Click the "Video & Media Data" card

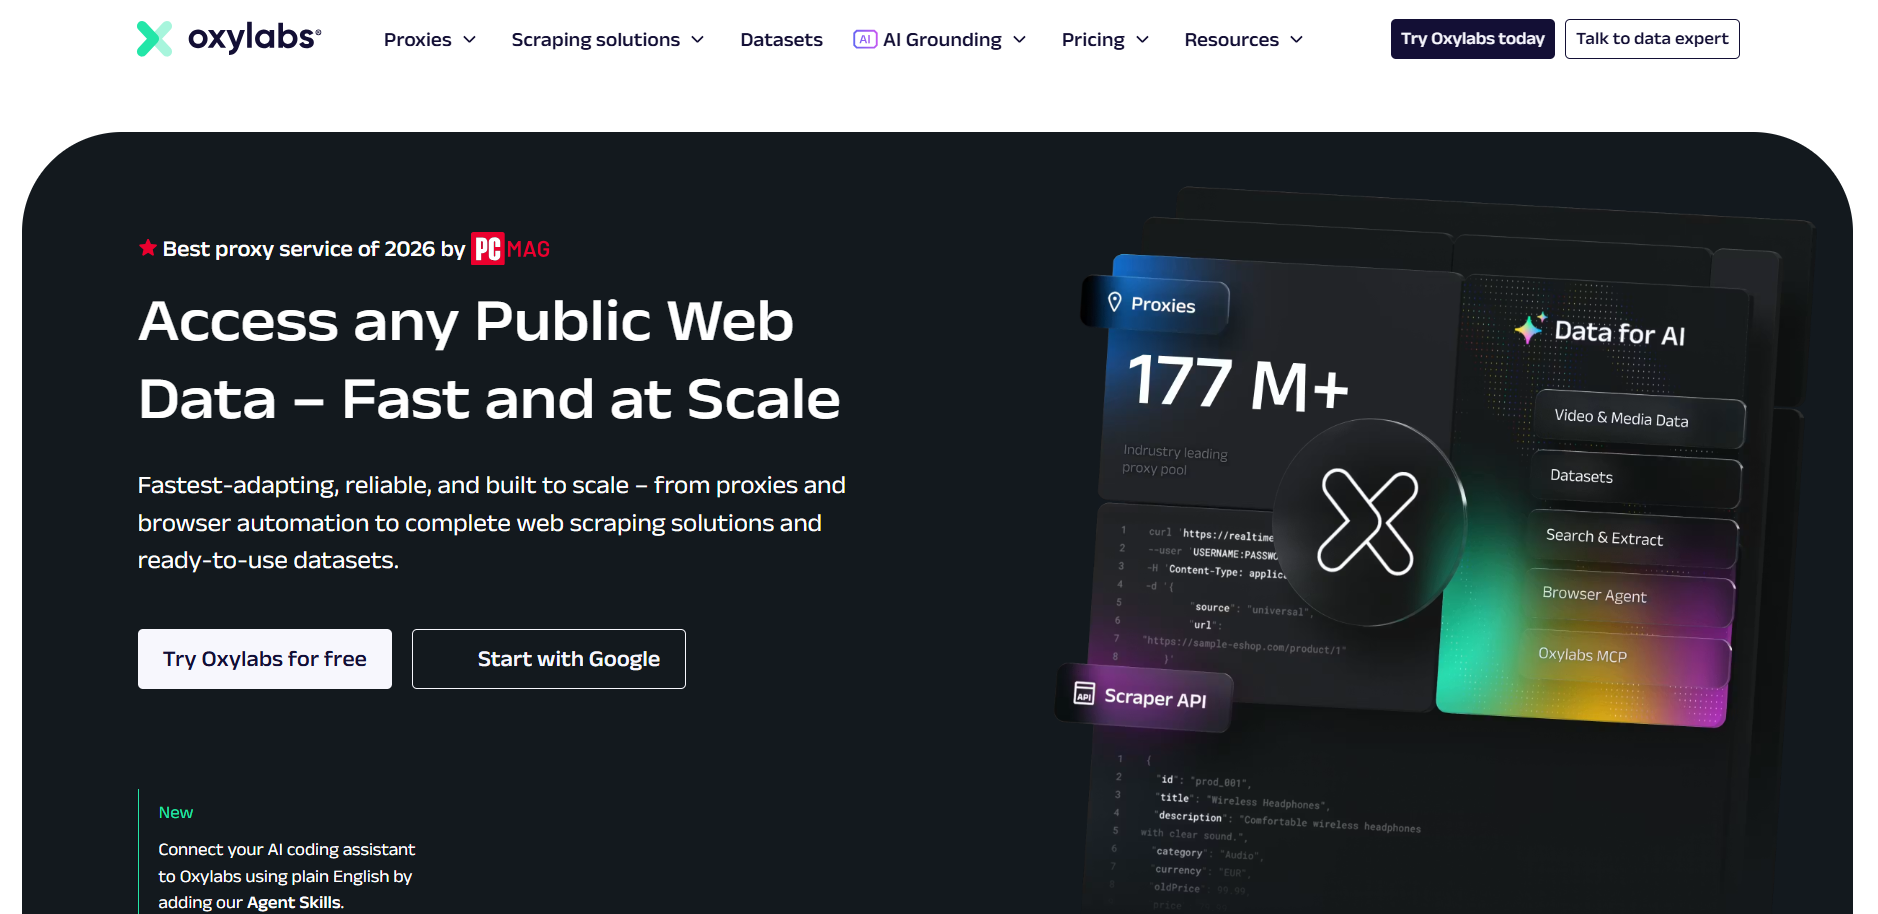tap(1640, 420)
